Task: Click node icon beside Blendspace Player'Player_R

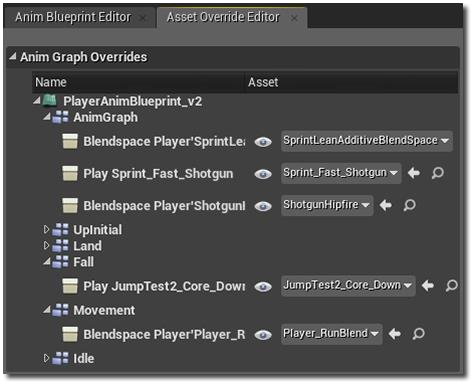Action: click(x=70, y=334)
